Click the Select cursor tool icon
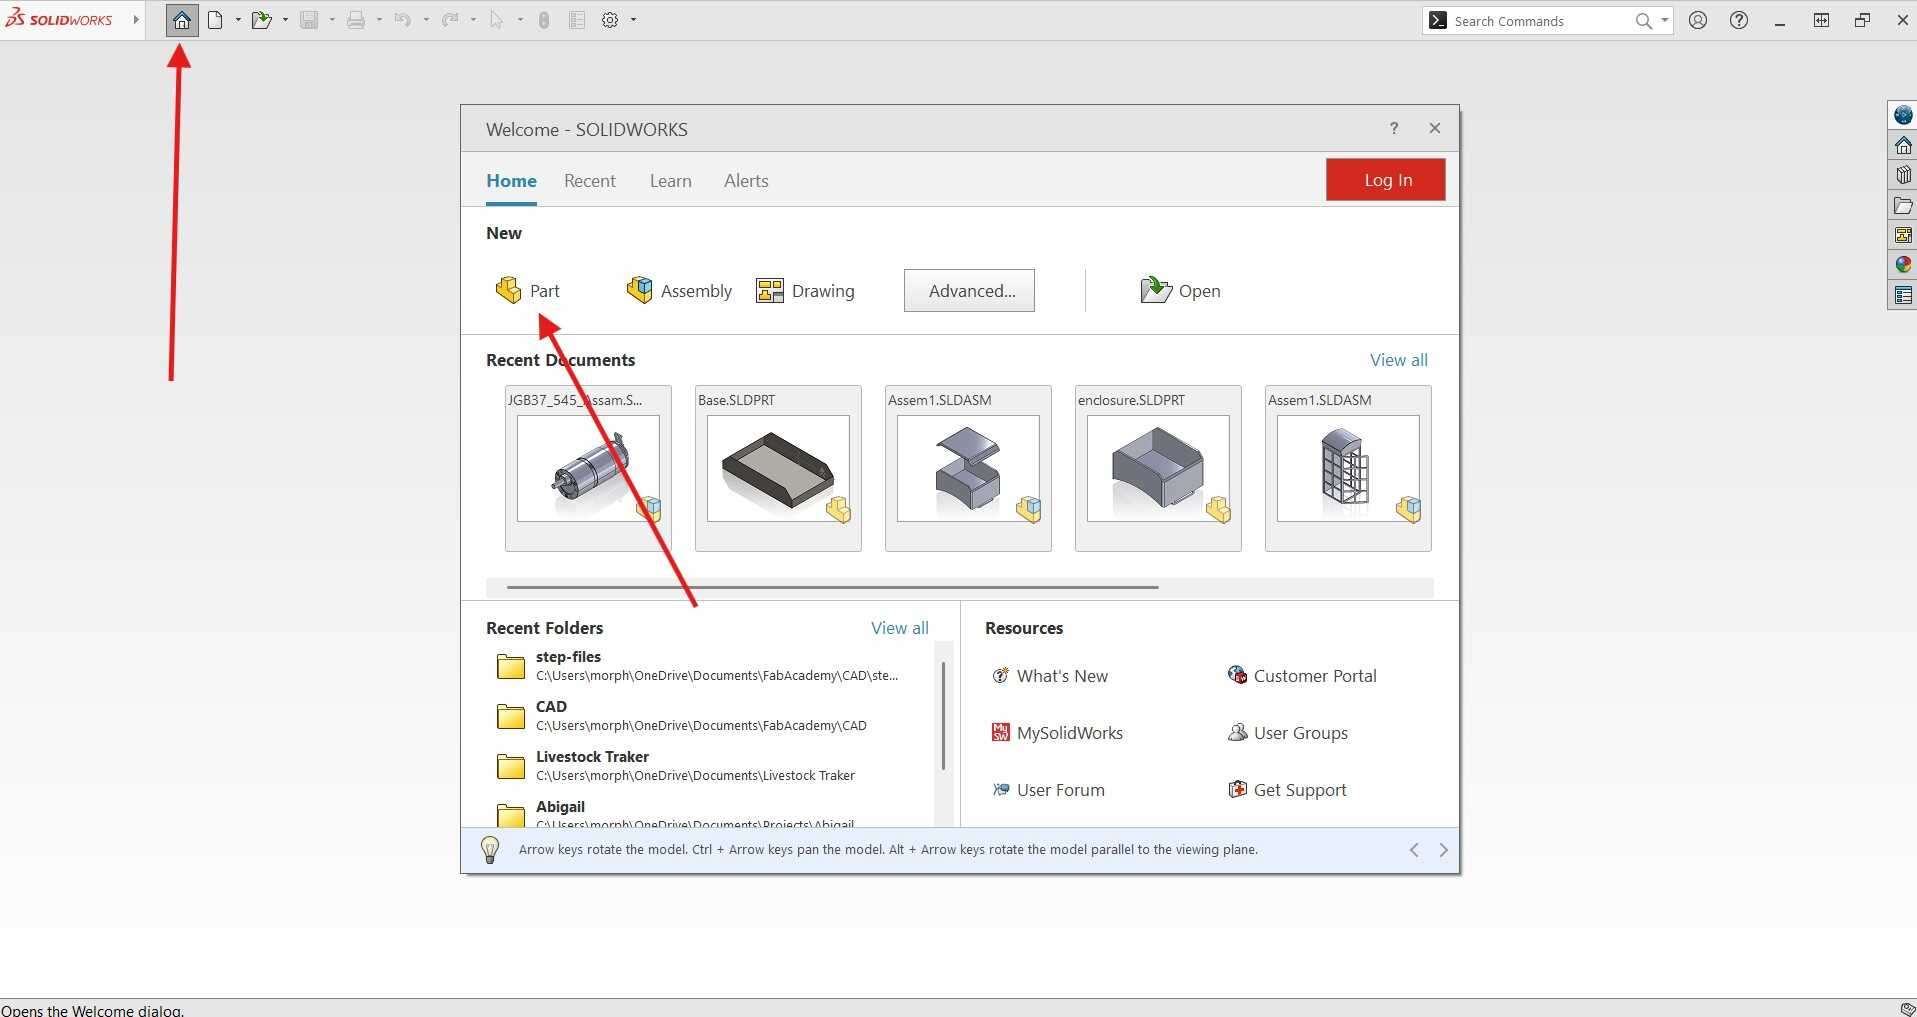 coord(497,20)
